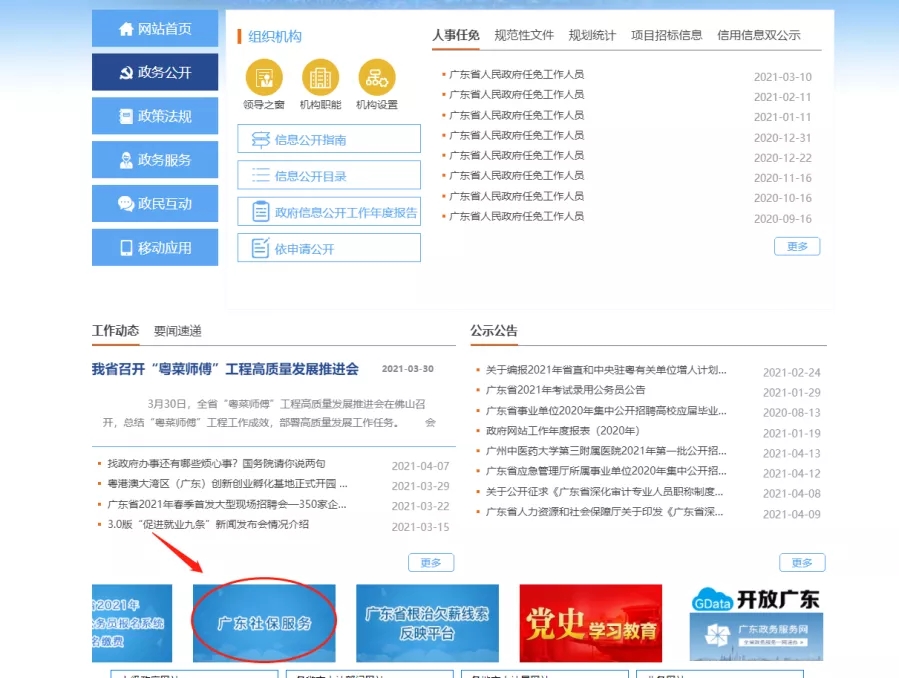Switch to the 规范性文件 tab
The width and height of the screenshot is (899, 678).
(524, 35)
